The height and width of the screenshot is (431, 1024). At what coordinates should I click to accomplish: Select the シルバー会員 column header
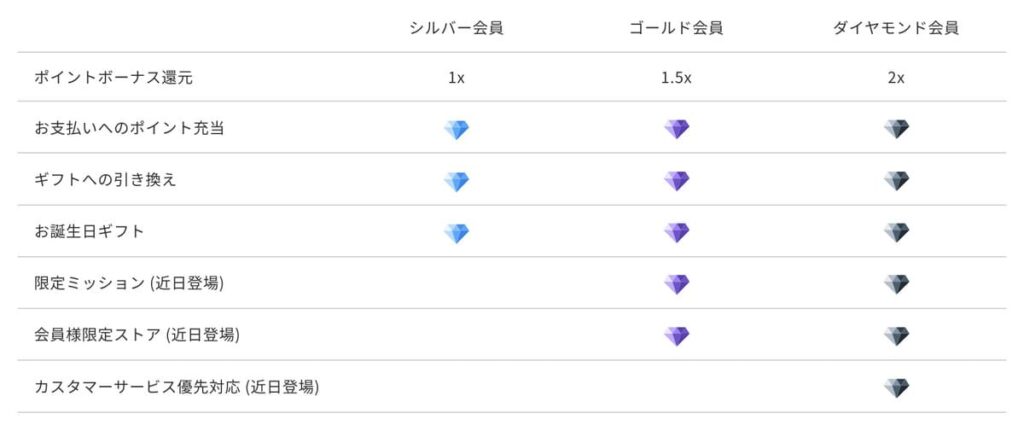pyautogui.click(x=456, y=28)
